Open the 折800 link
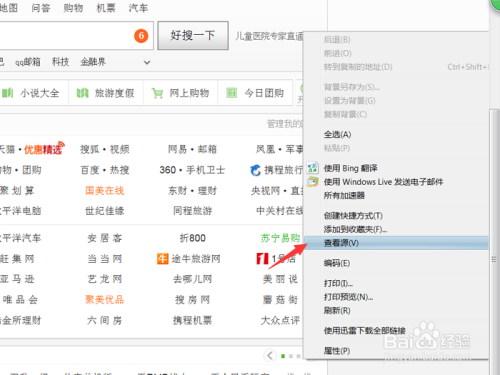Screen dimensions: 500x375 coord(193,238)
